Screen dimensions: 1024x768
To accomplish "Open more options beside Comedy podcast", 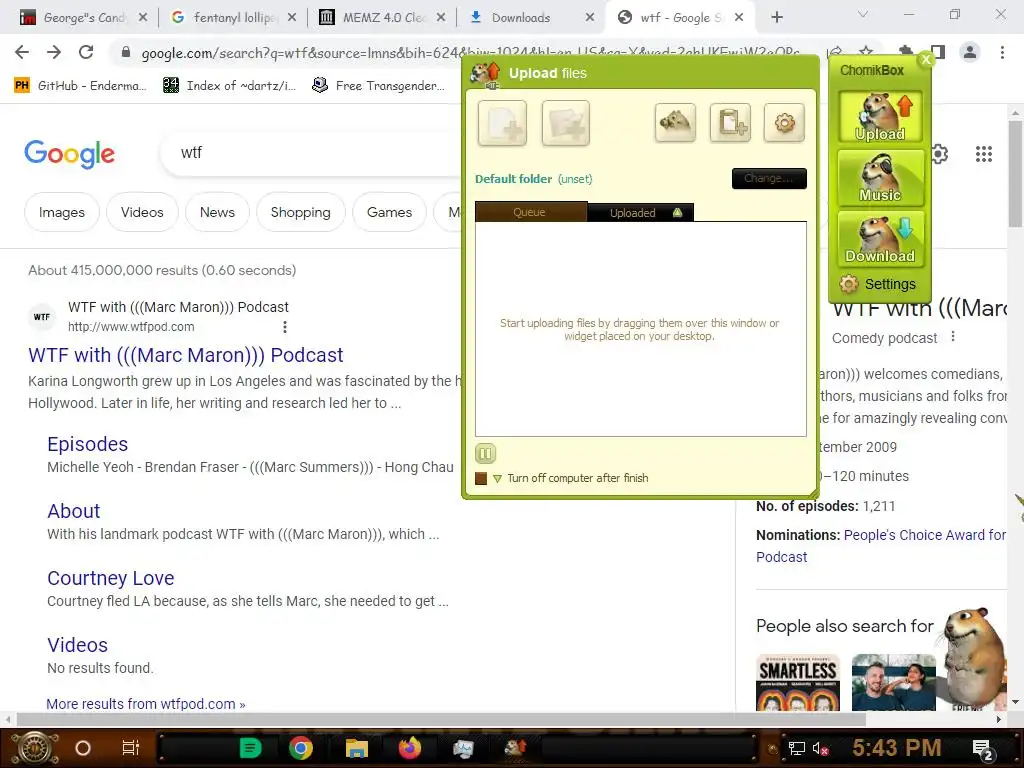I will pos(953,337).
